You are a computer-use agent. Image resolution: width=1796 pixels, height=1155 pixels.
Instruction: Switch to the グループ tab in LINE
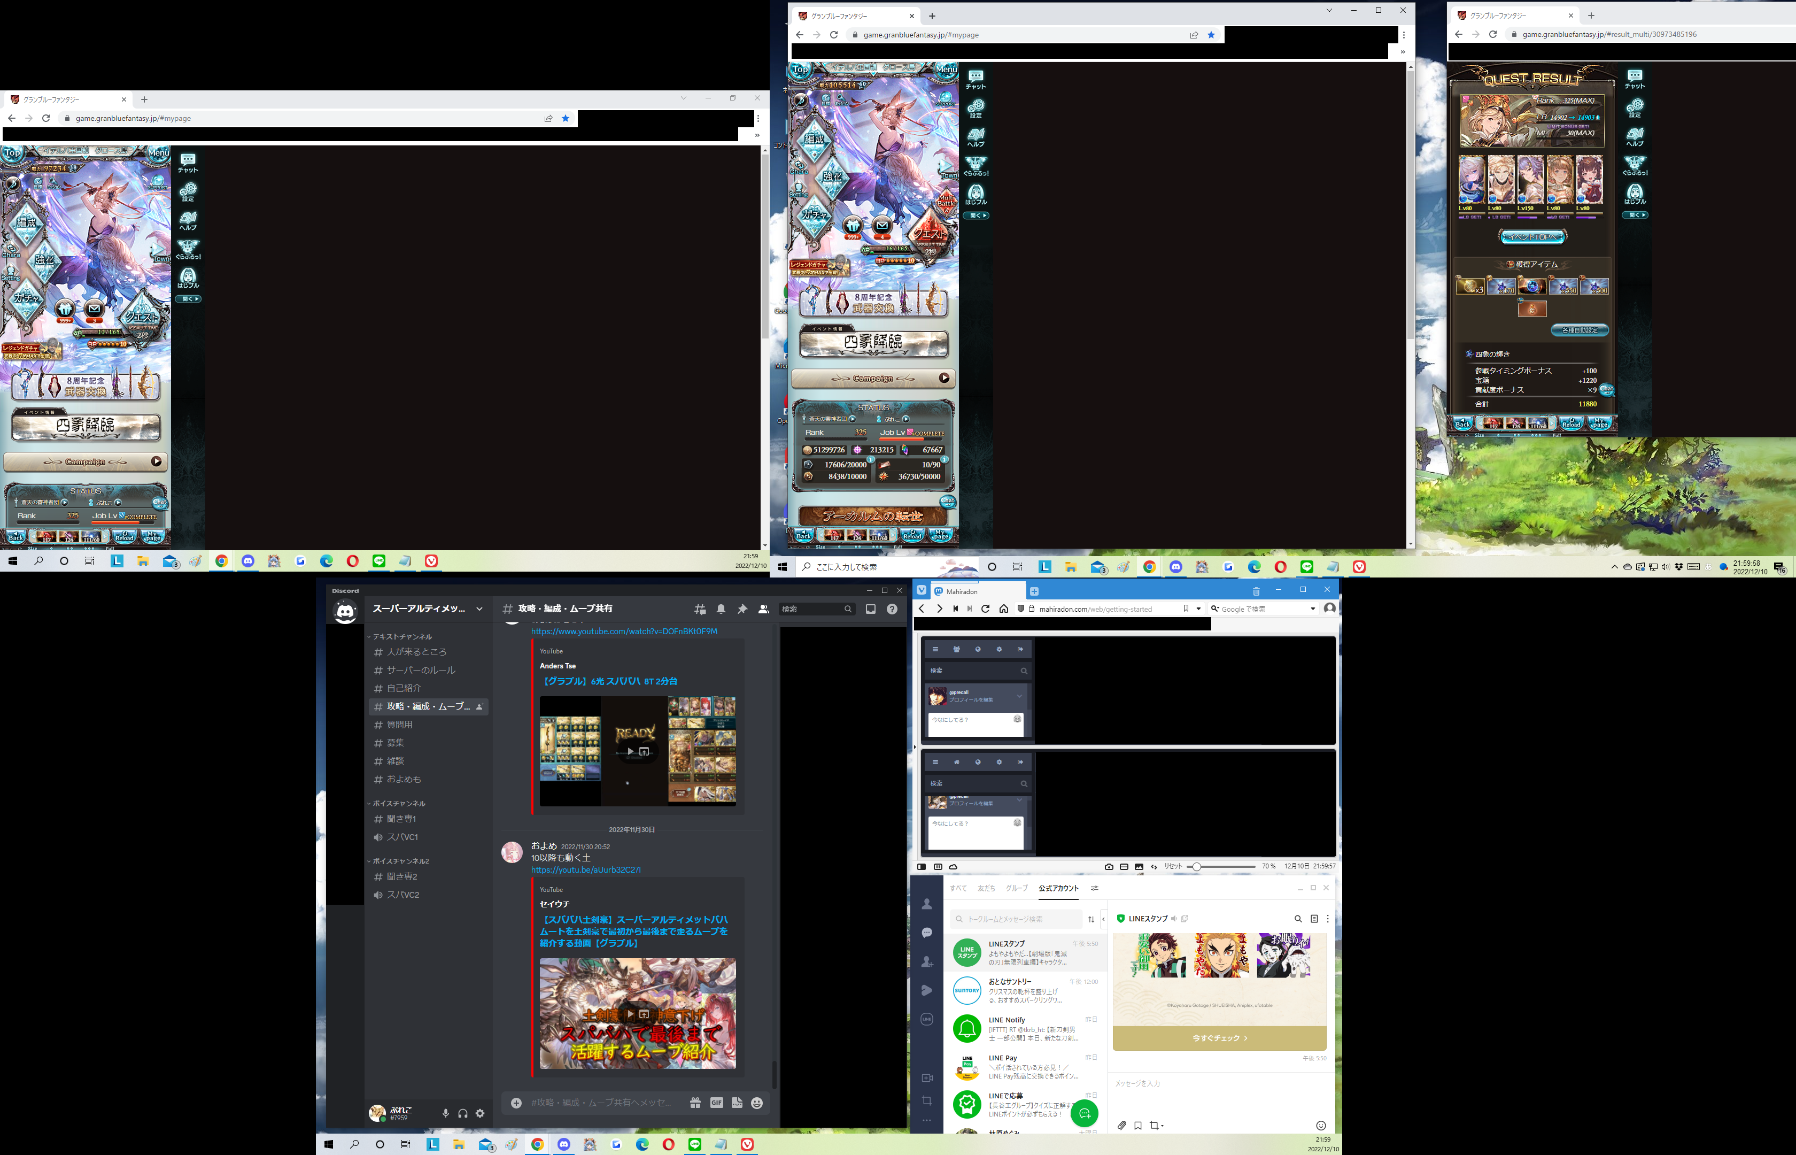point(1016,888)
